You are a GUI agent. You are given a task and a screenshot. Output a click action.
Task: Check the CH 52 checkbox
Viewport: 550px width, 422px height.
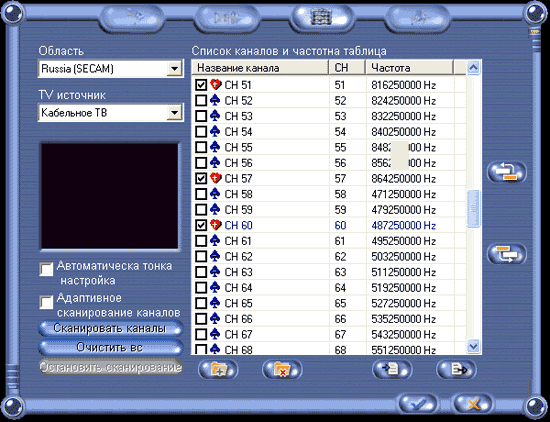point(201,101)
